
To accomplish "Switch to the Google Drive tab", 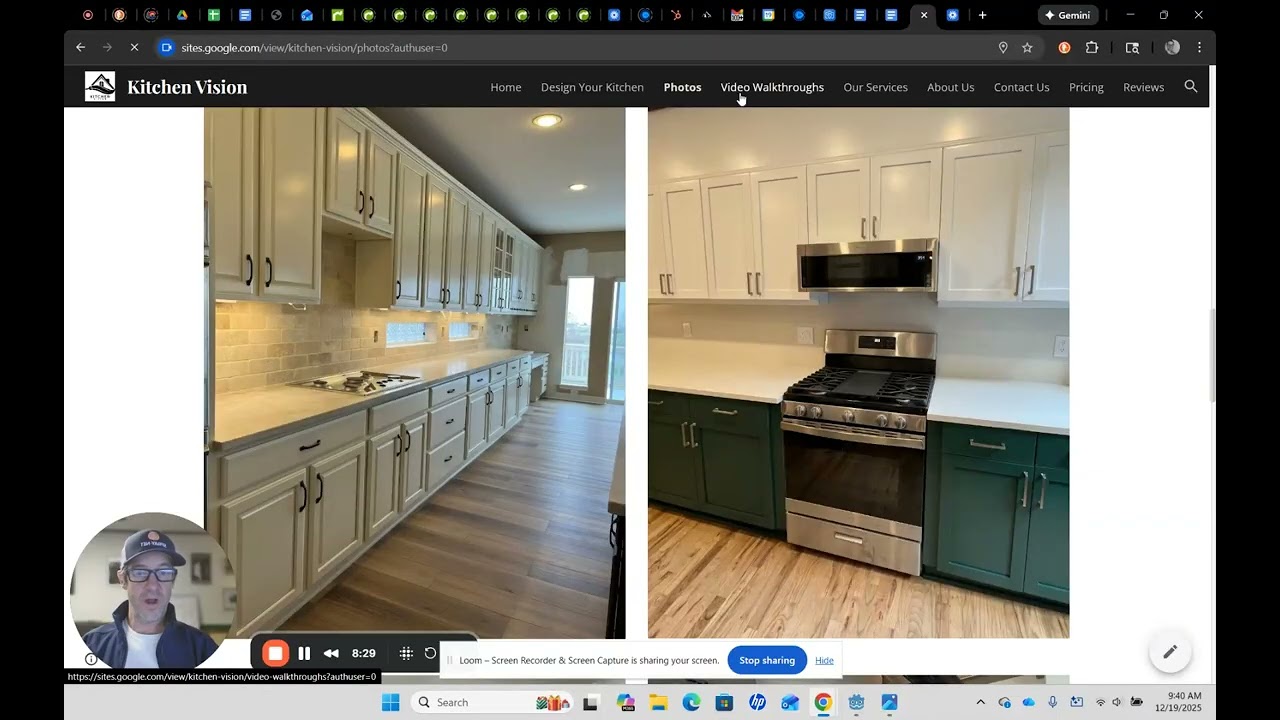I will pos(182,15).
